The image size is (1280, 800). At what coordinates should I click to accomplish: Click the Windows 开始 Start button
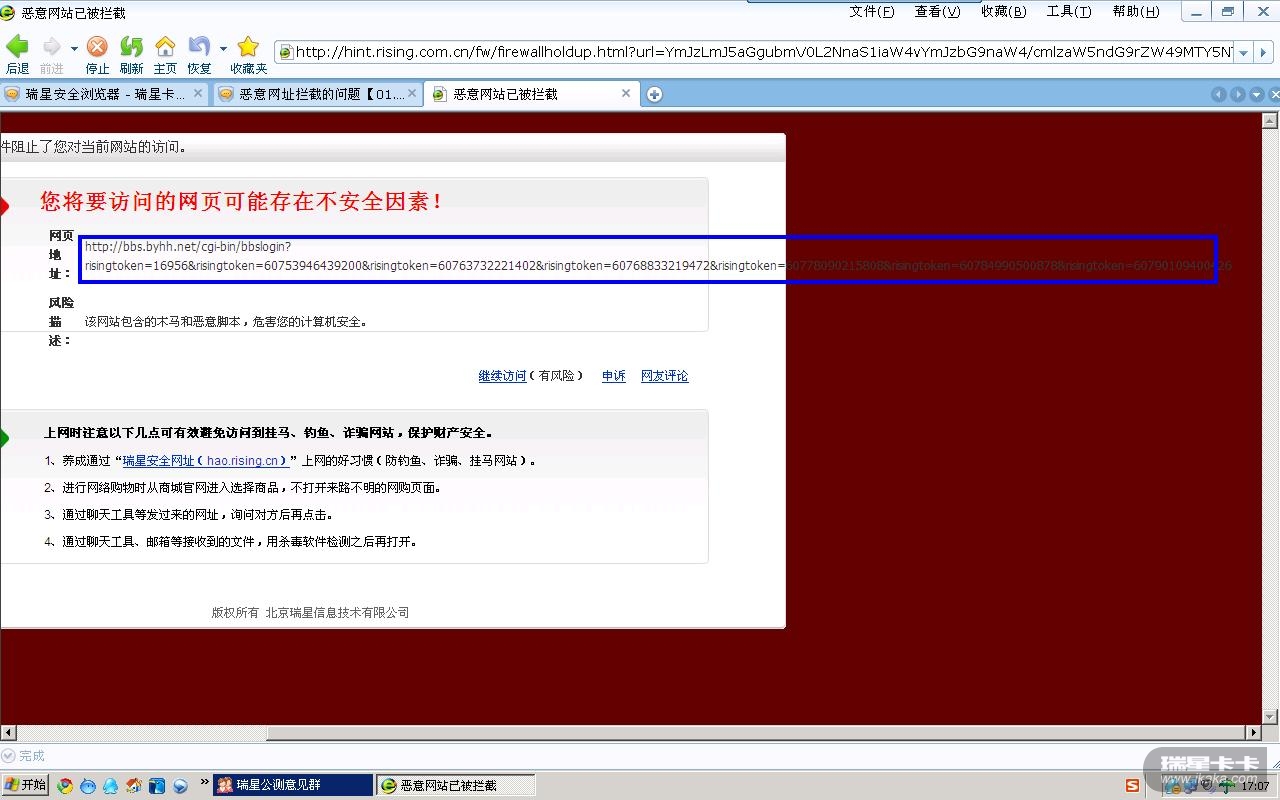tap(25, 785)
